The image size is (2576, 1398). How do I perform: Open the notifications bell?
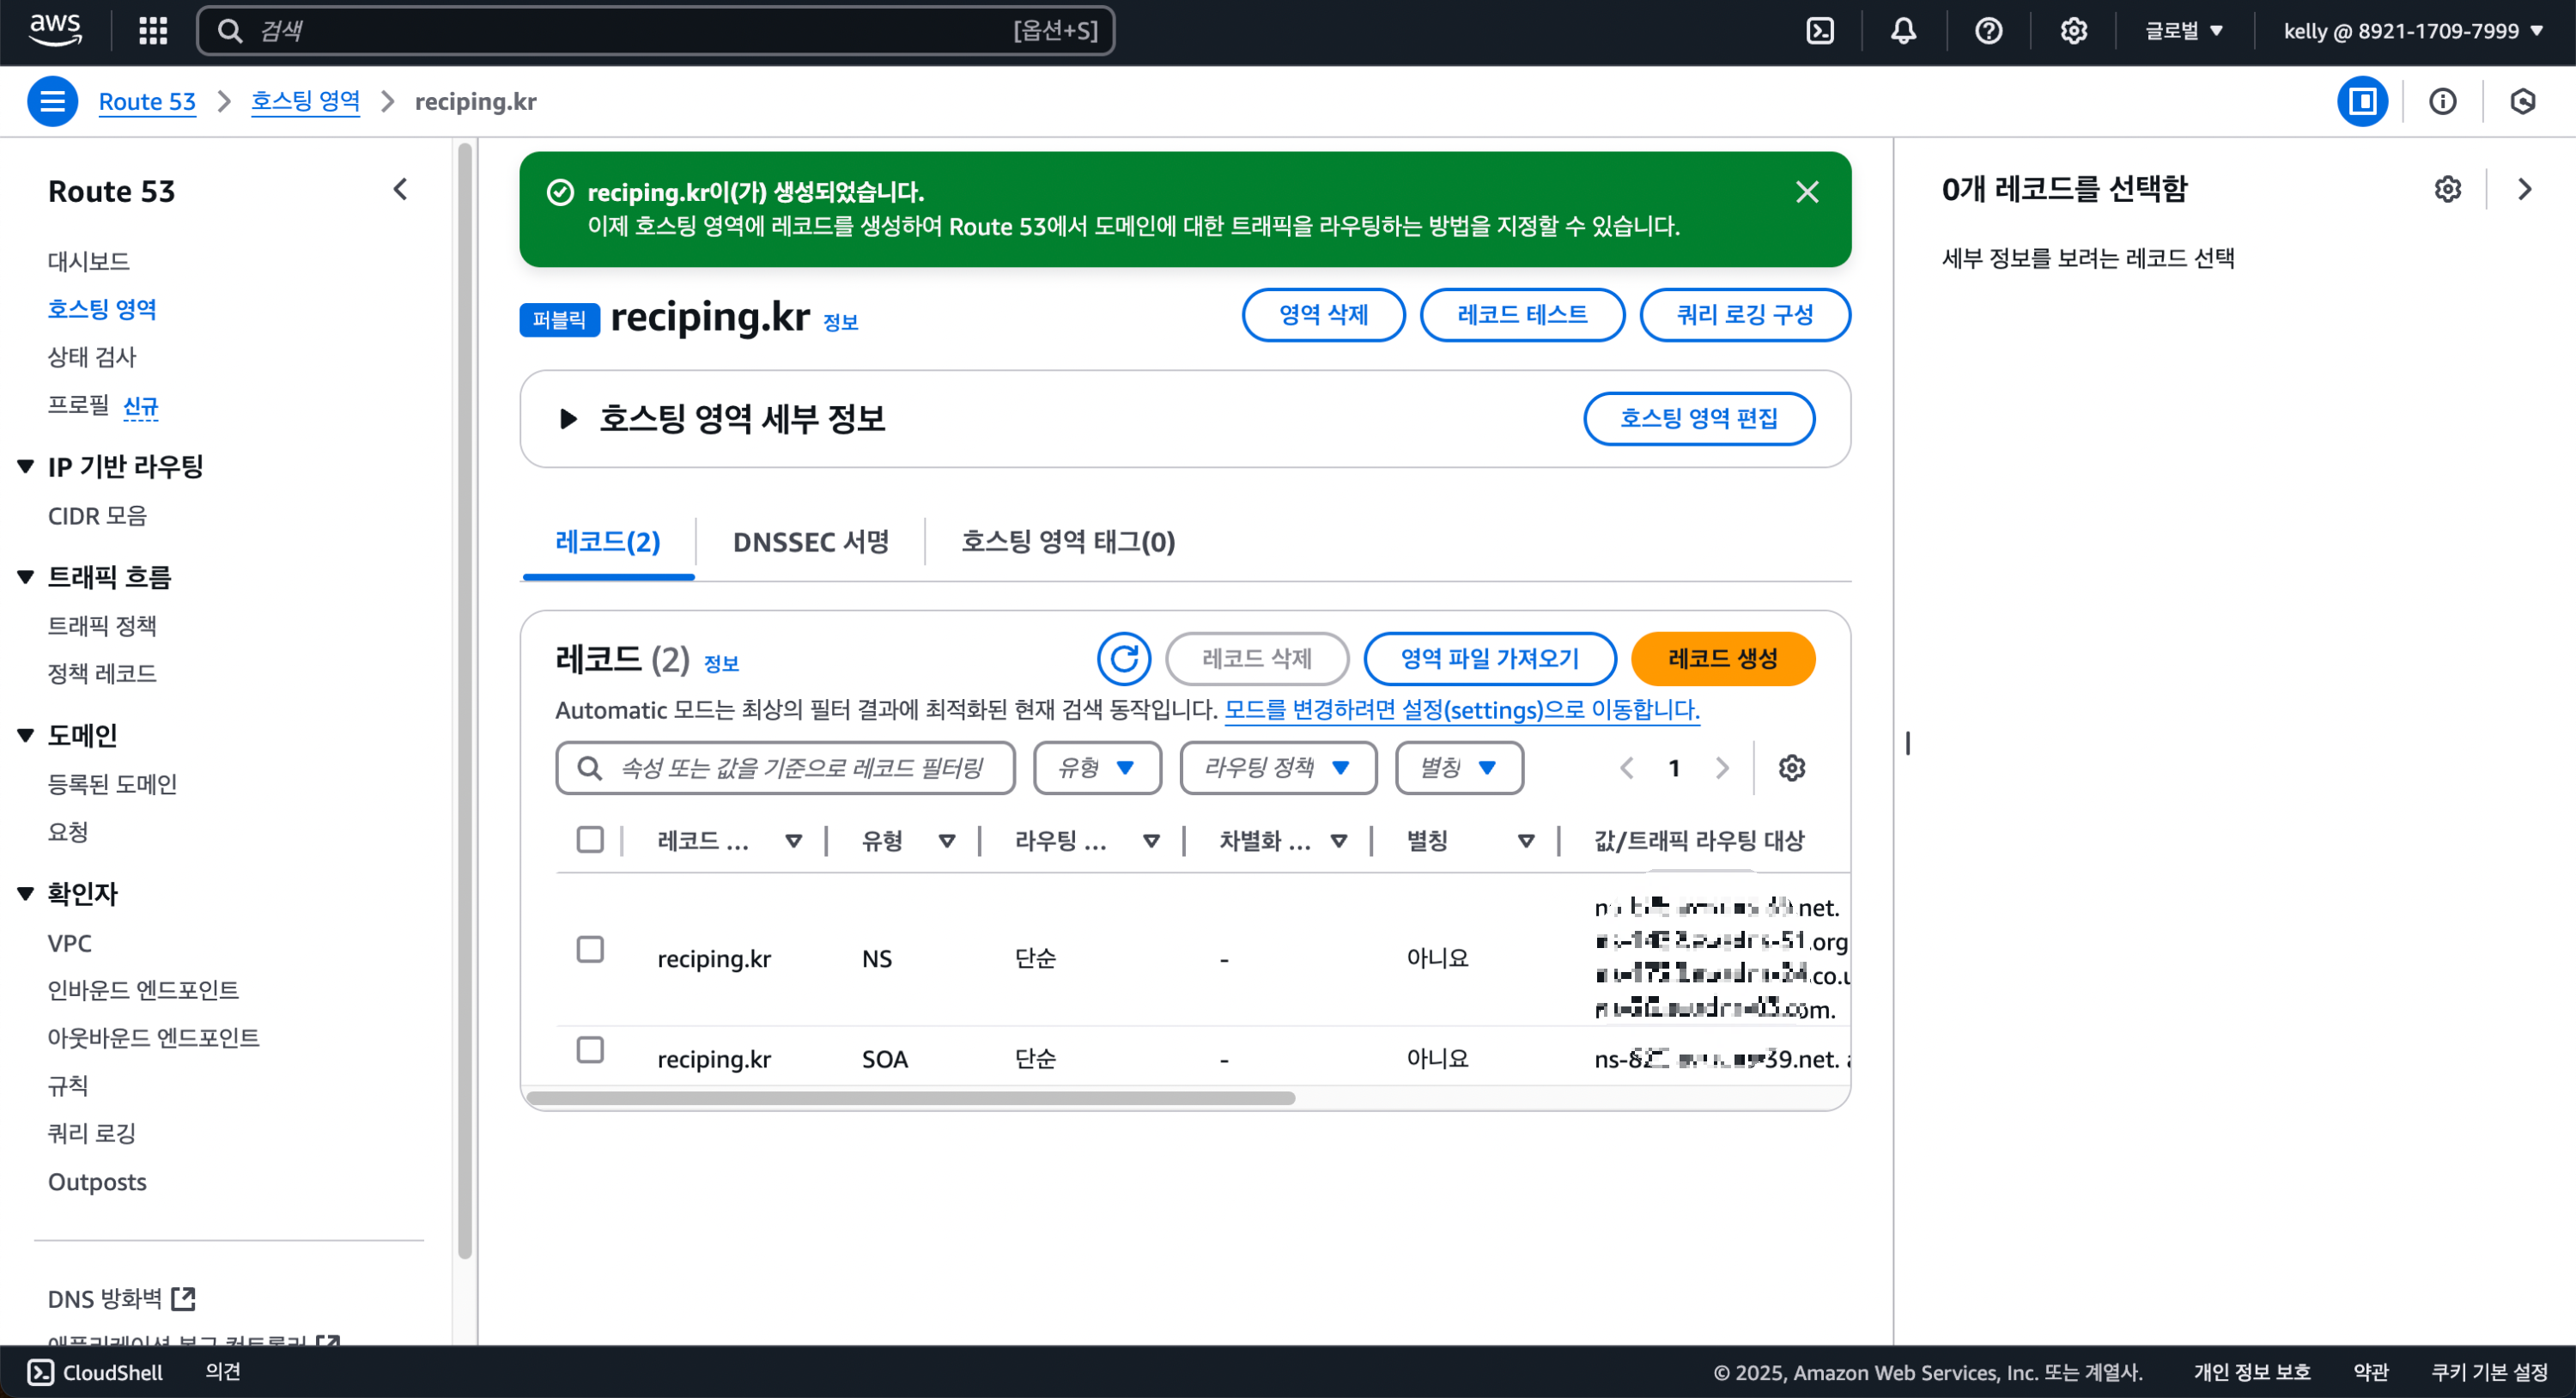coord(1902,31)
